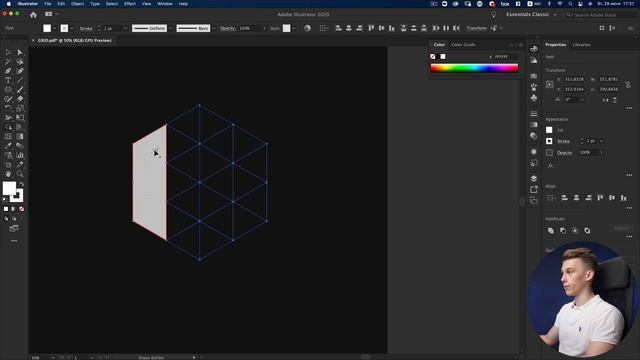640x360 pixels.
Task: Click the hex color value field
Action: click(505, 57)
